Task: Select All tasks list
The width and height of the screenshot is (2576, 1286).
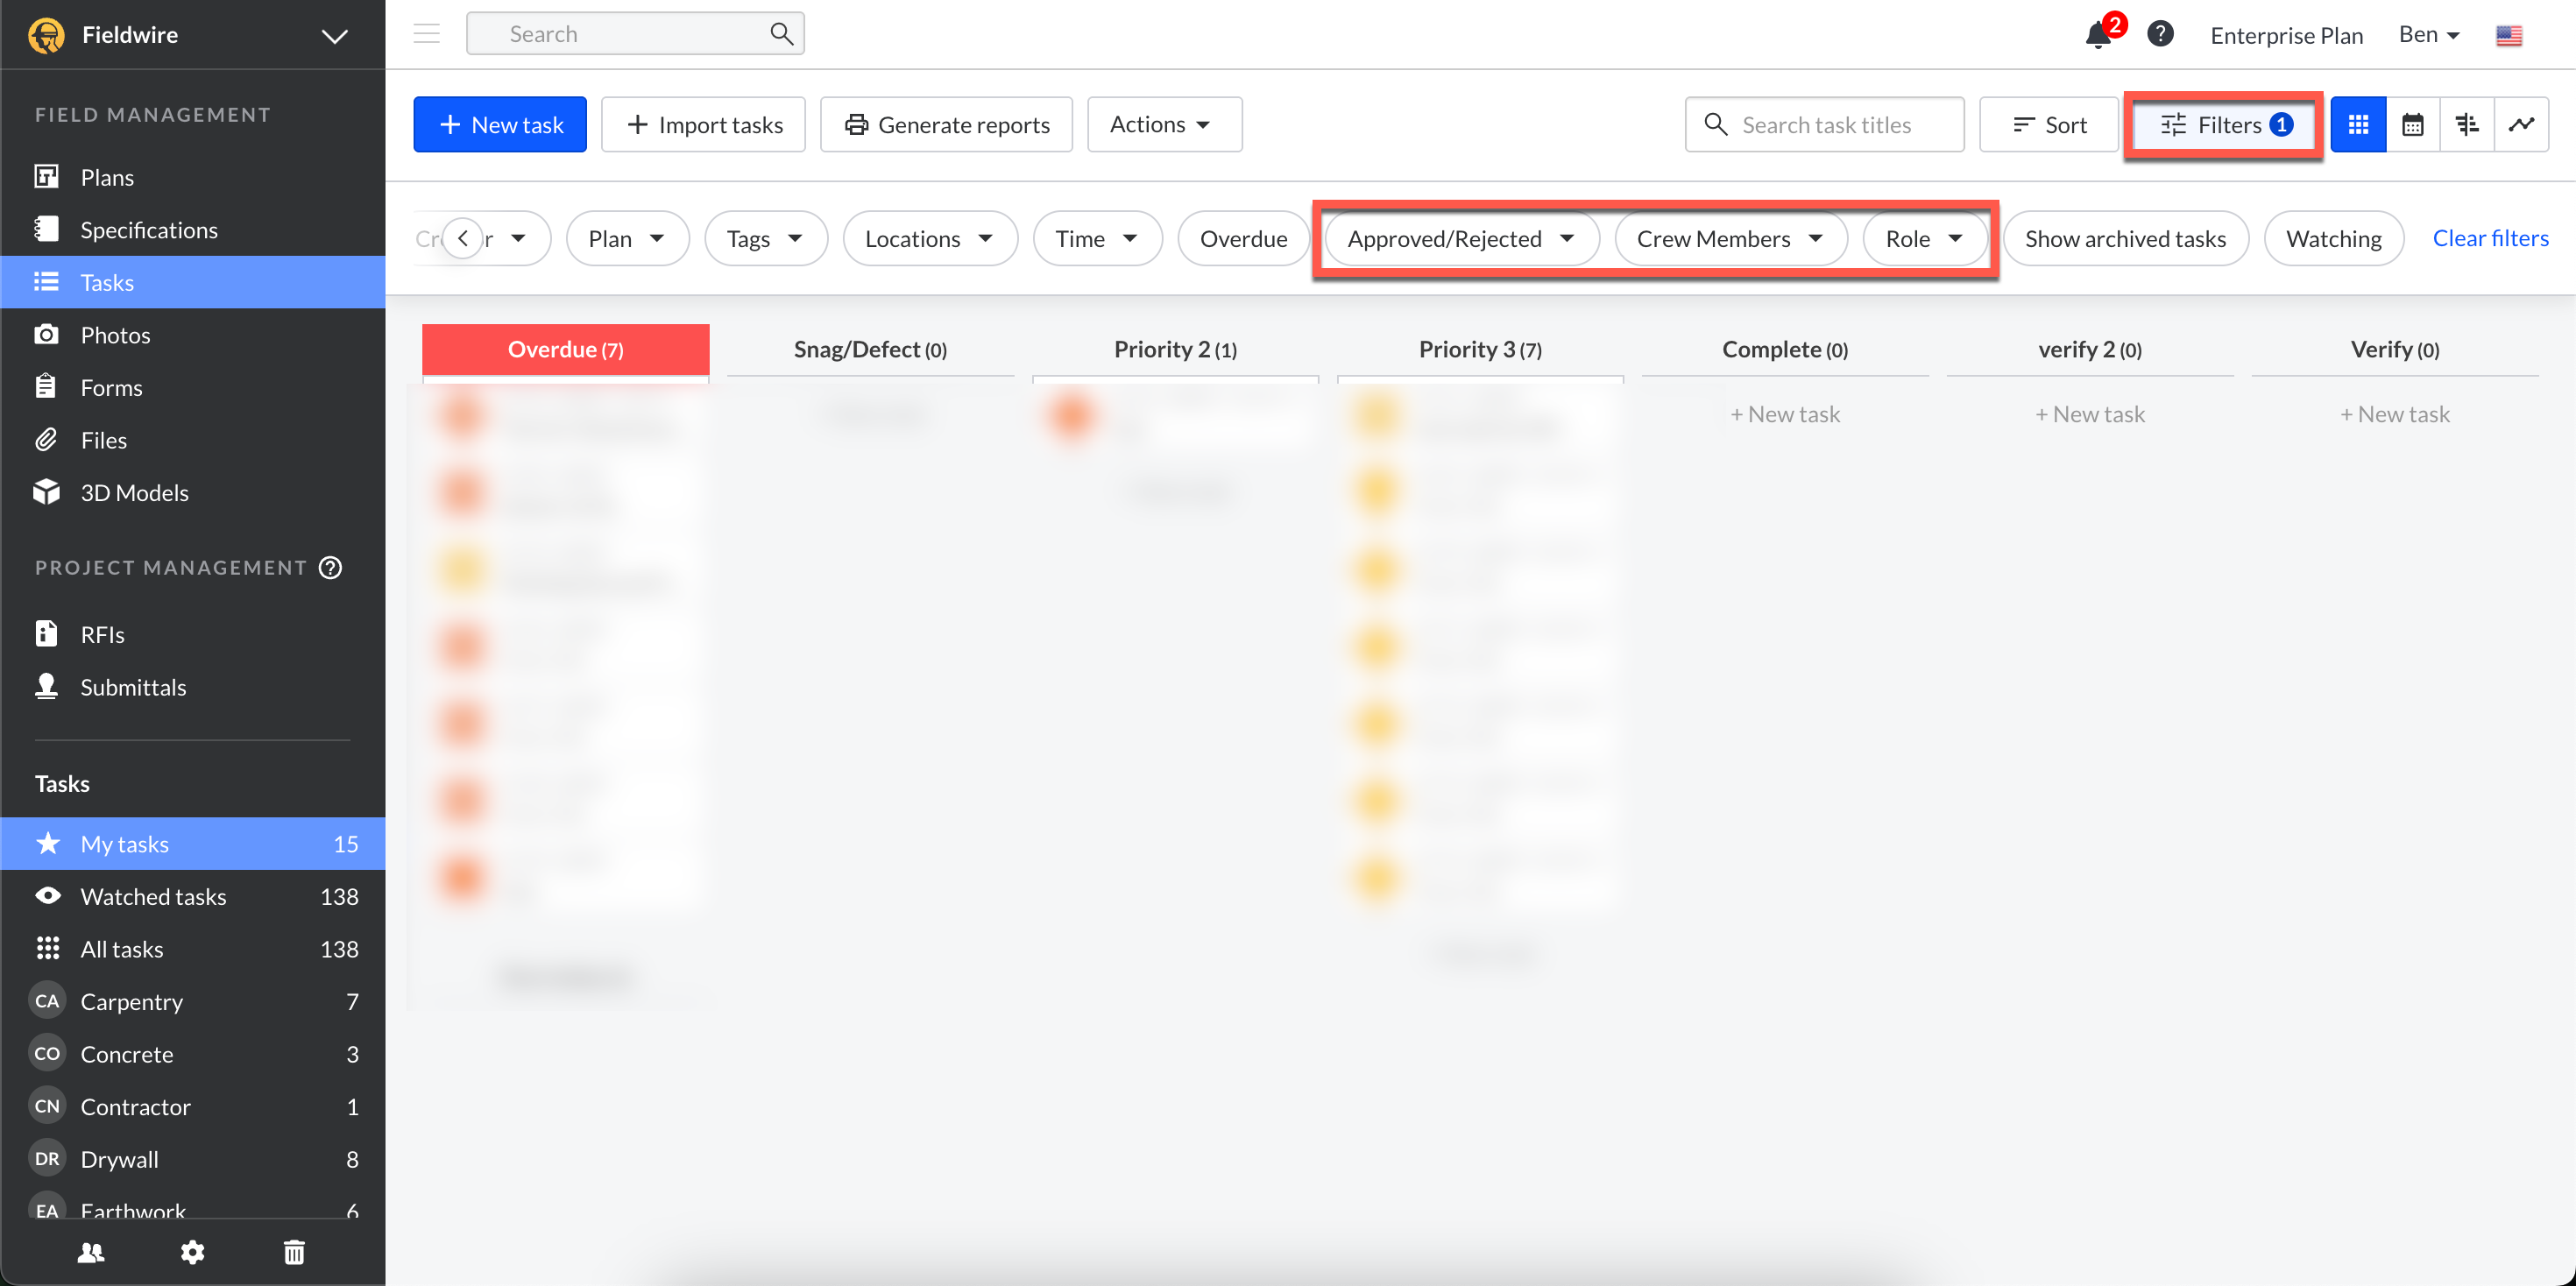Action: 192,949
